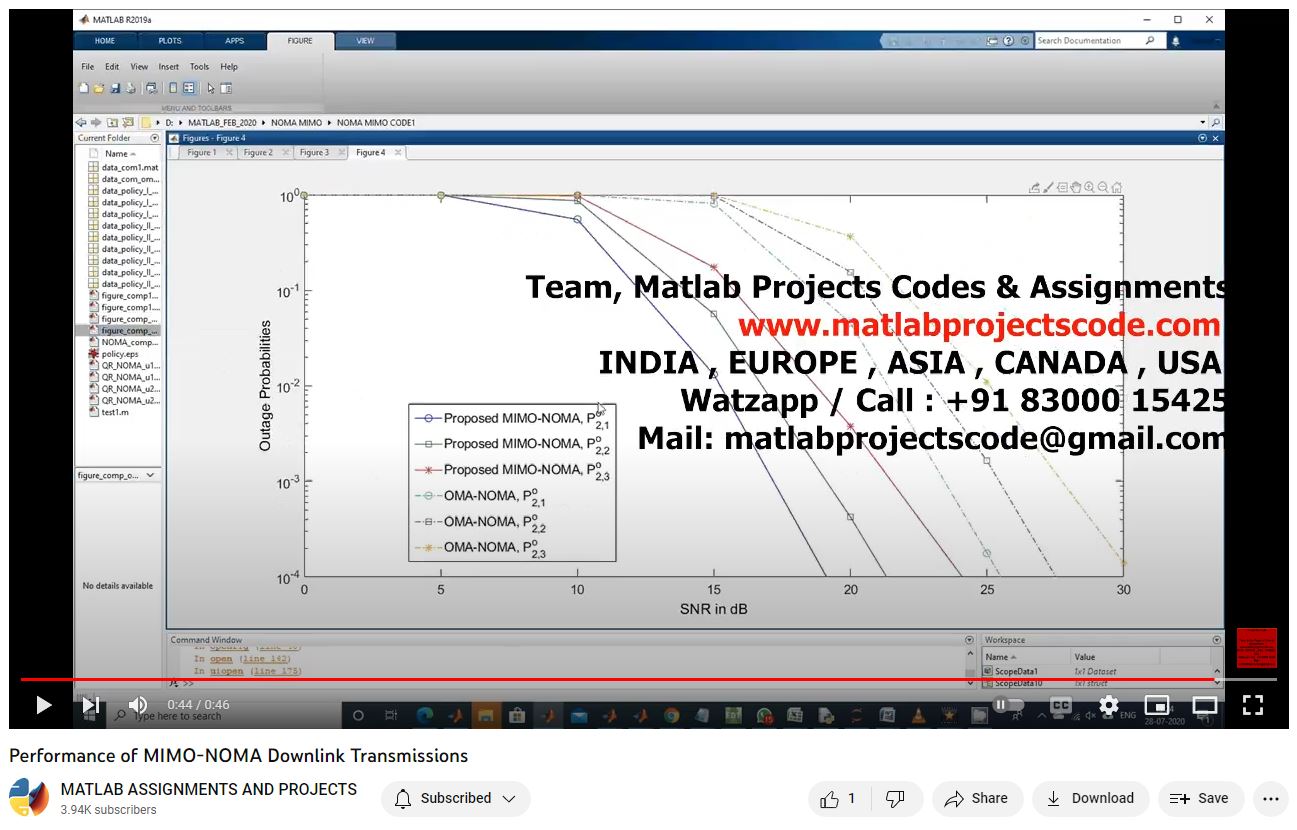Click the Share button
This screenshot has height=830, width=1297.
coord(976,798)
